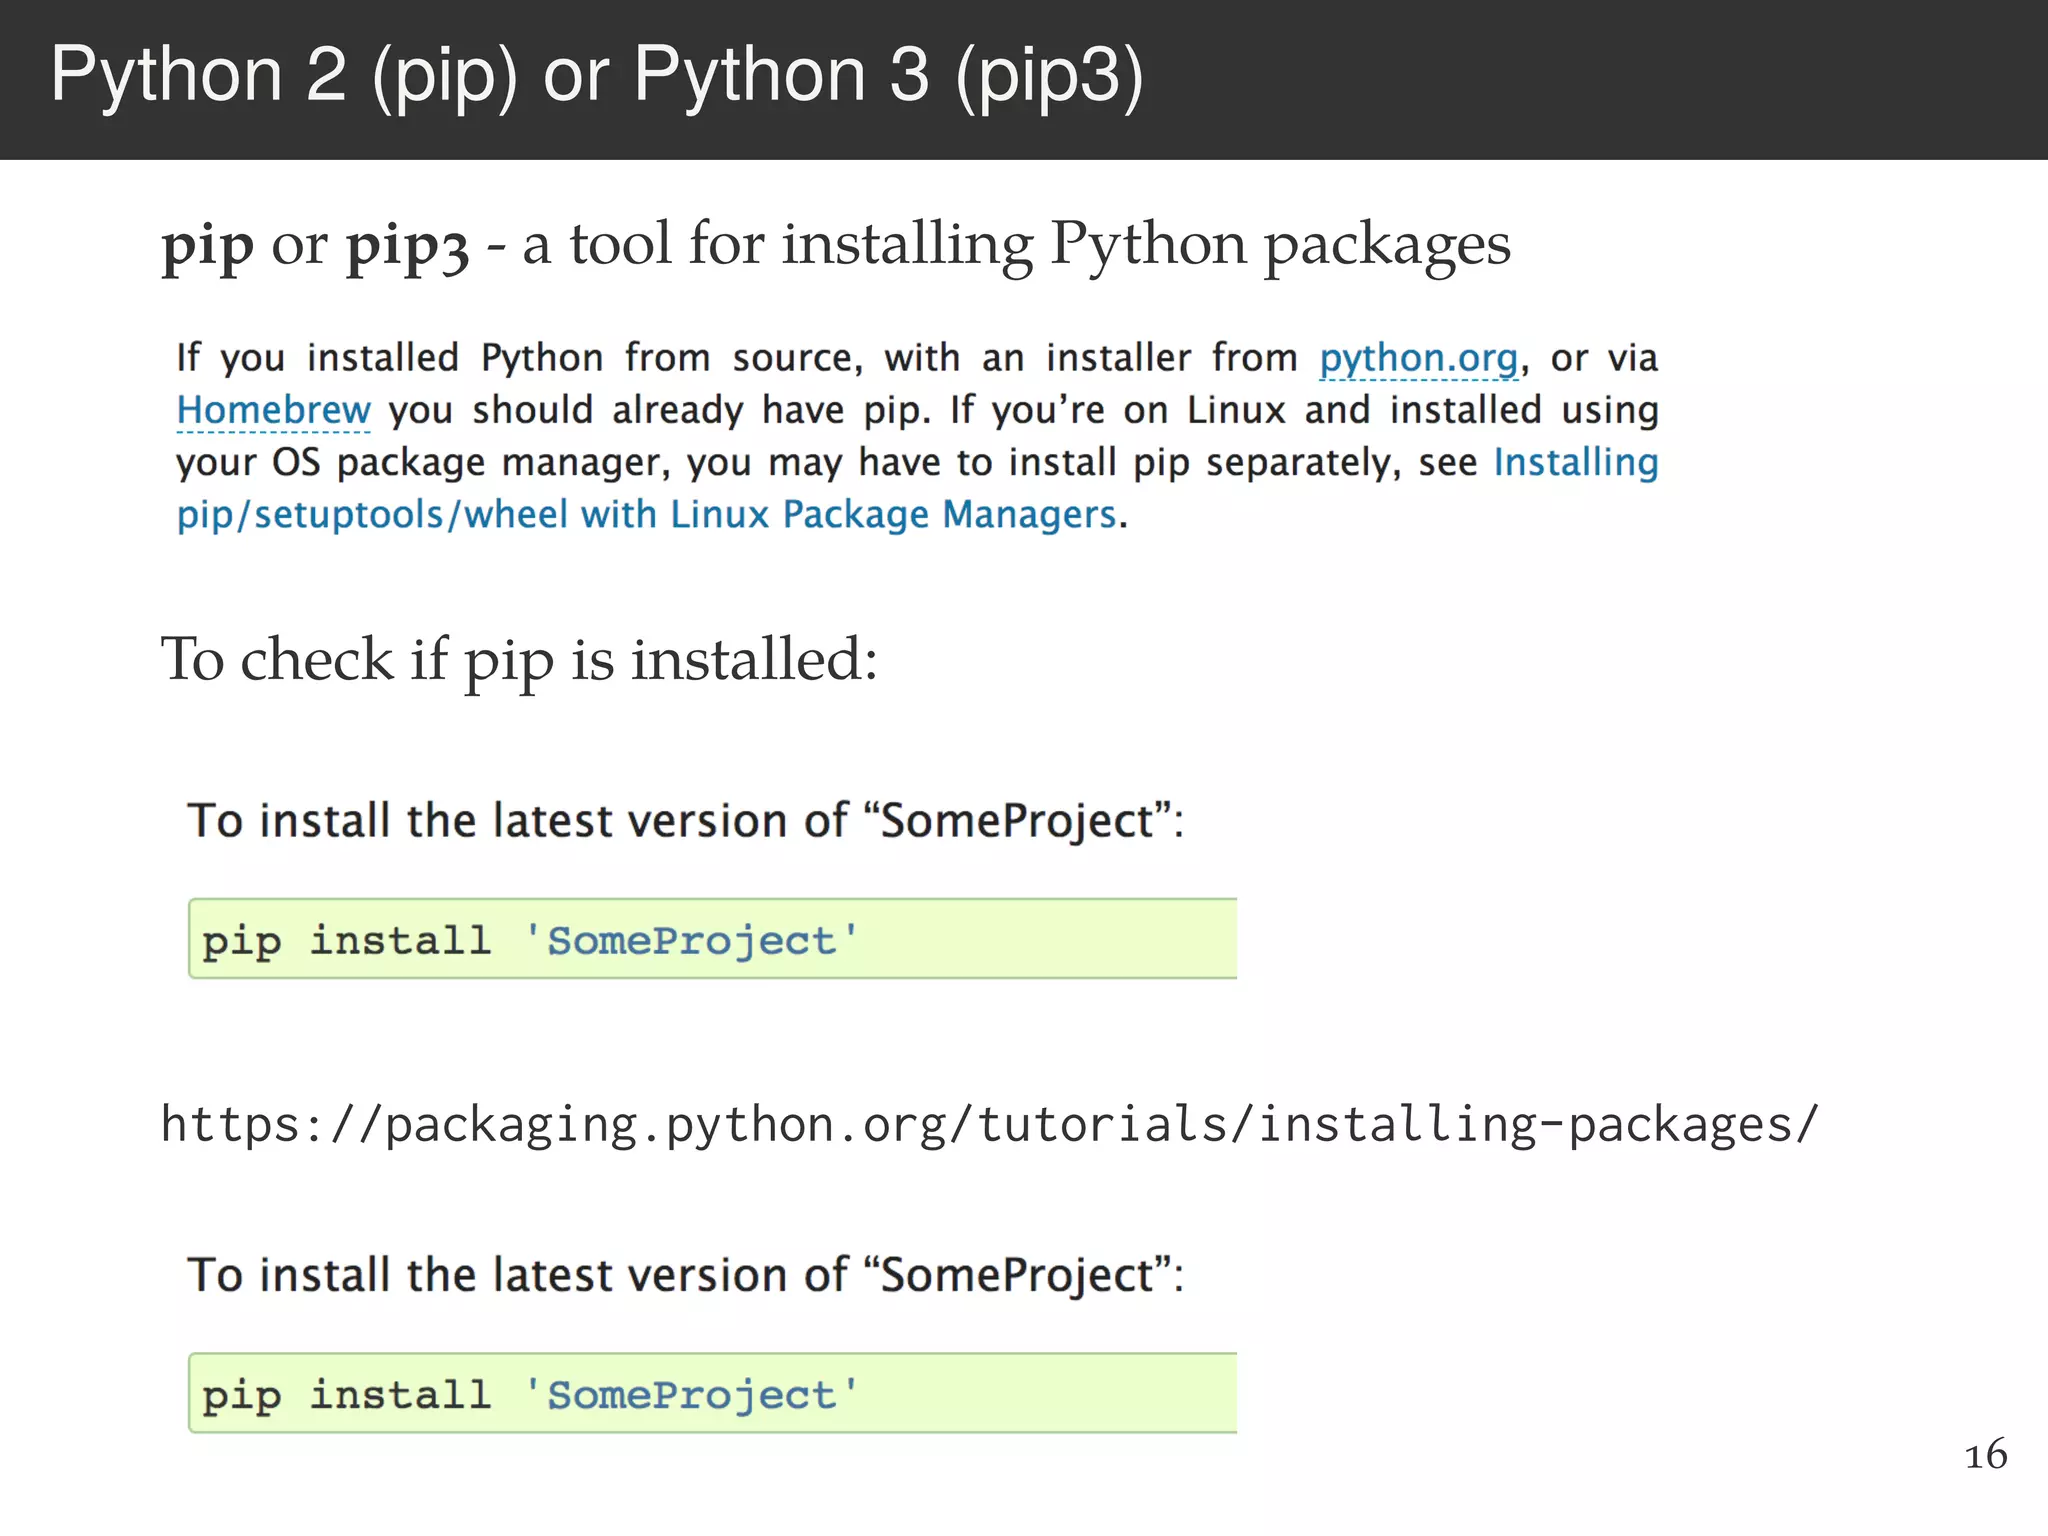Open the python.org link
2048x1536 pixels.
click(x=1418, y=358)
